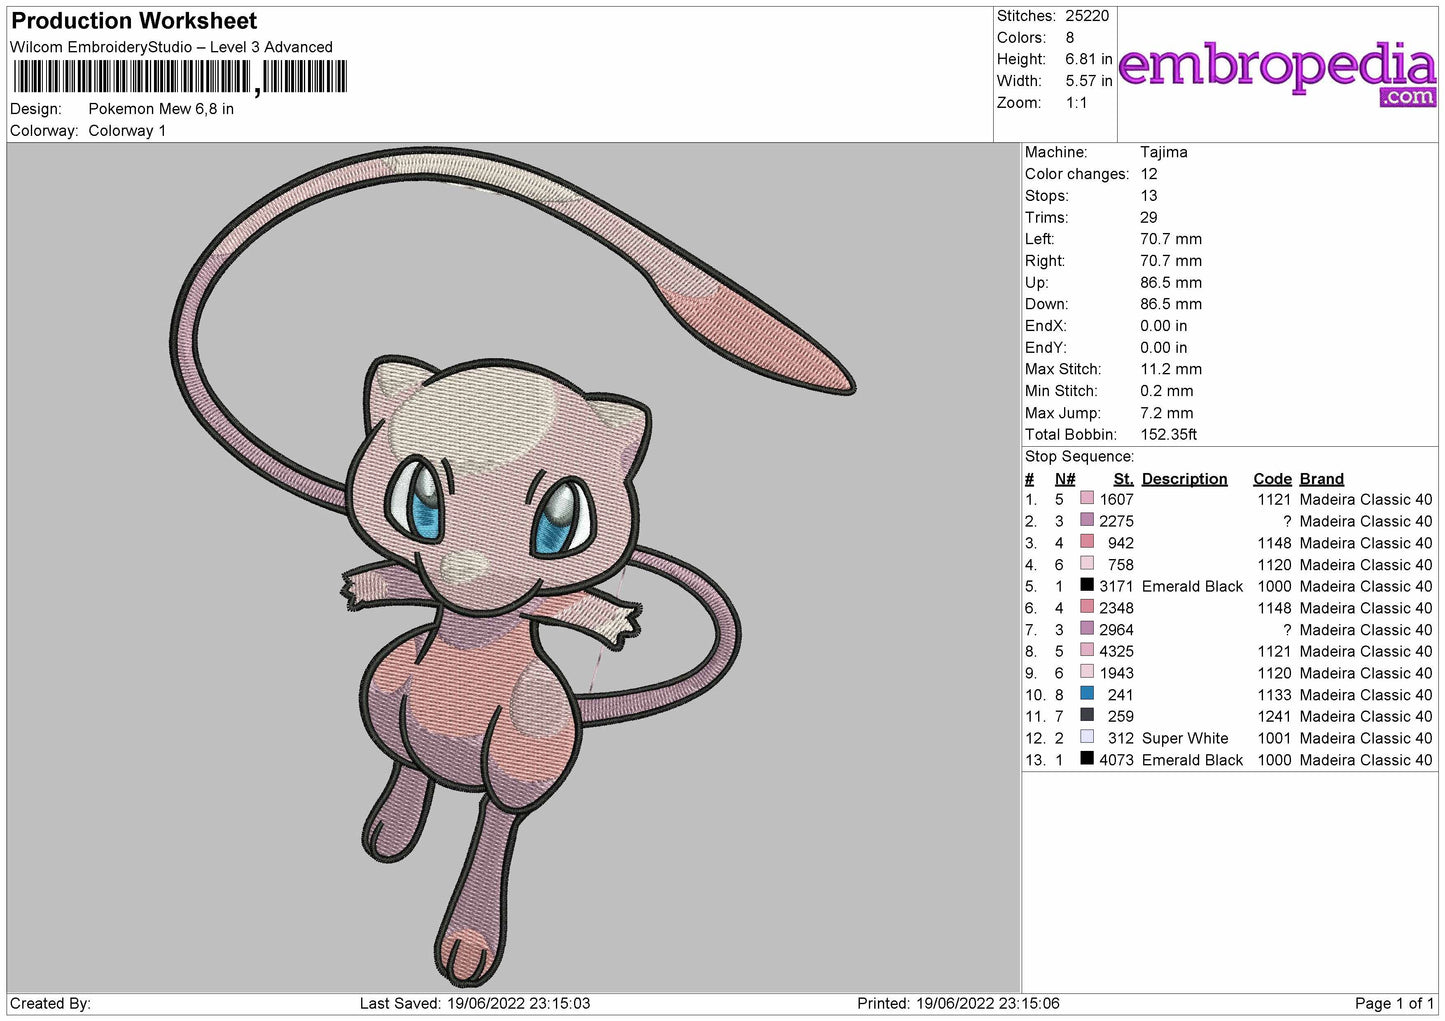Select 'Super White' description in stop row 12
The height and width of the screenshot is (1021, 1445).
(x=1185, y=739)
